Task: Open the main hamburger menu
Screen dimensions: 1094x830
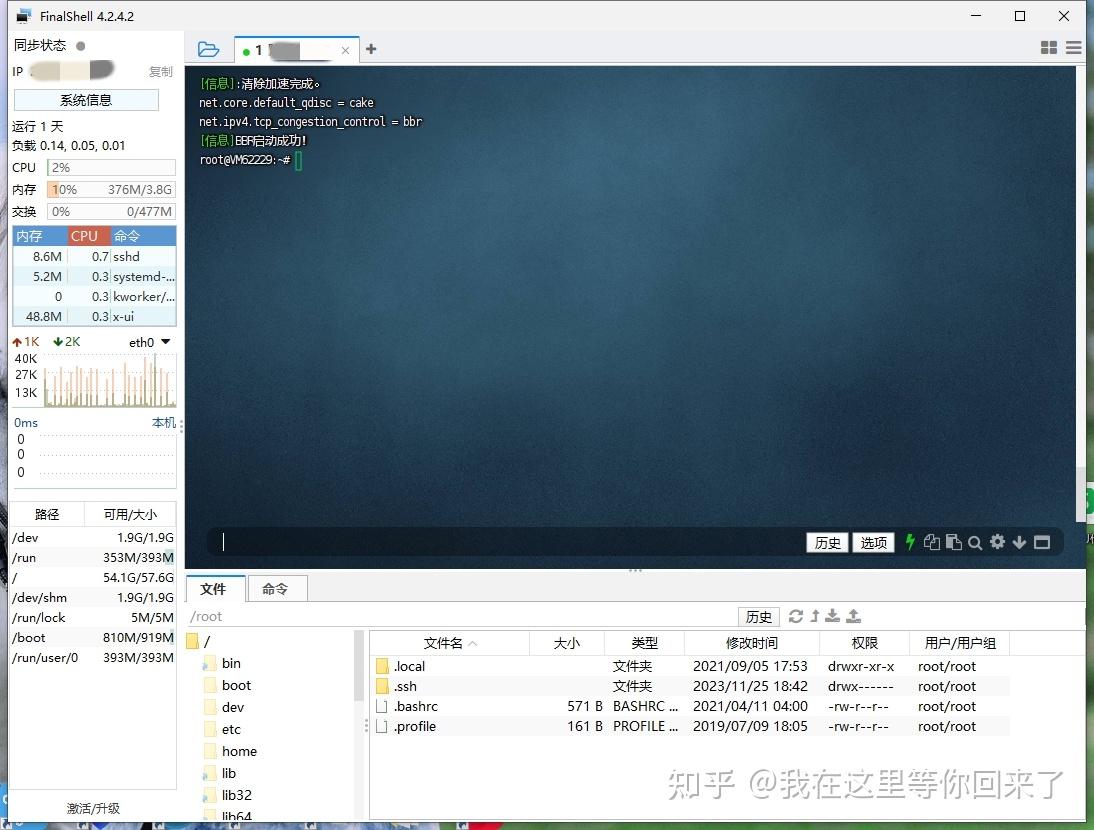Action: [1074, 47]
